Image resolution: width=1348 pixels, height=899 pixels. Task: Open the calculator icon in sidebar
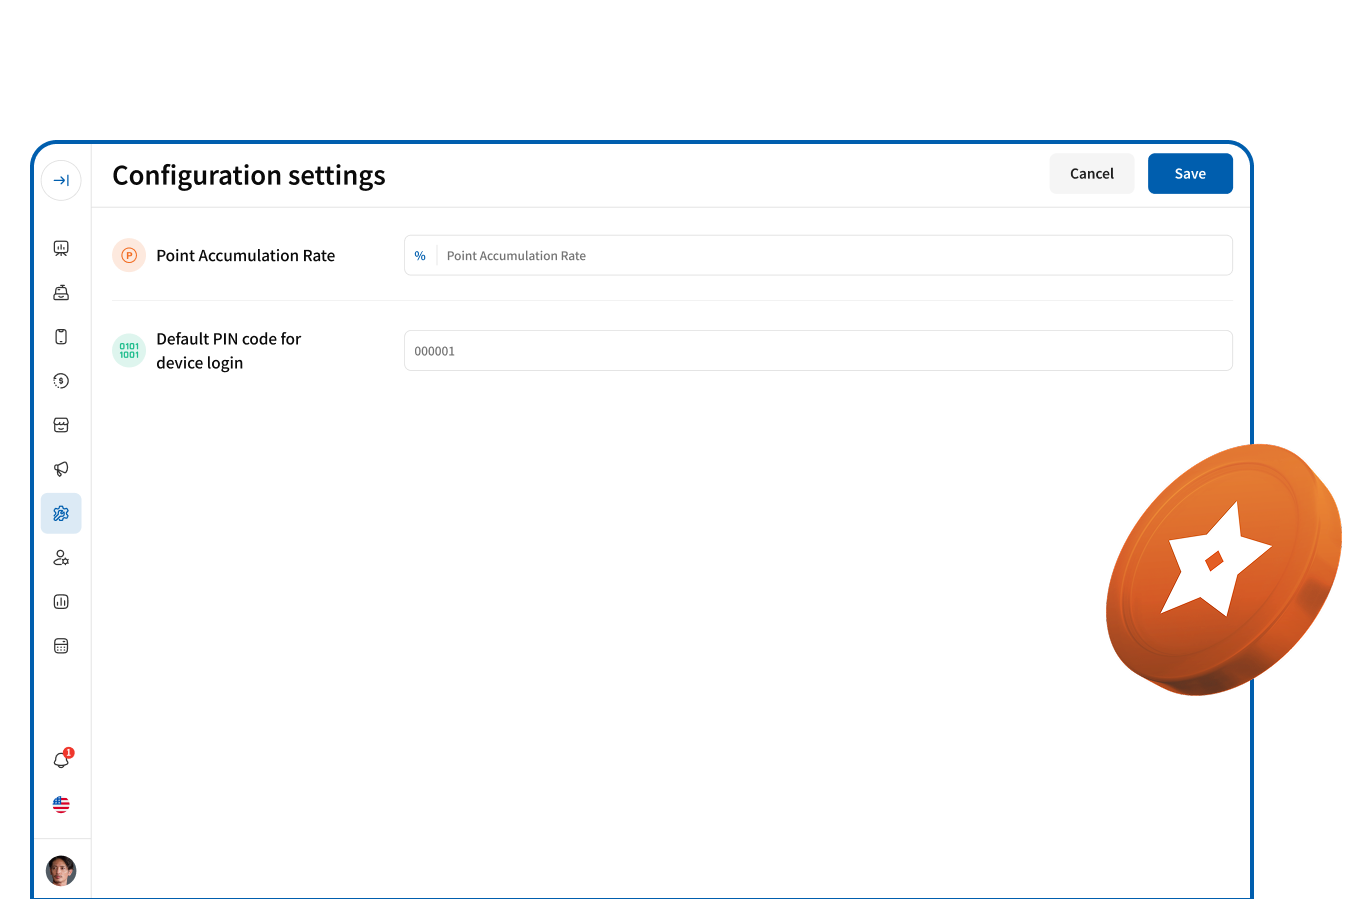pyautogui.click(x=61, y=646)
